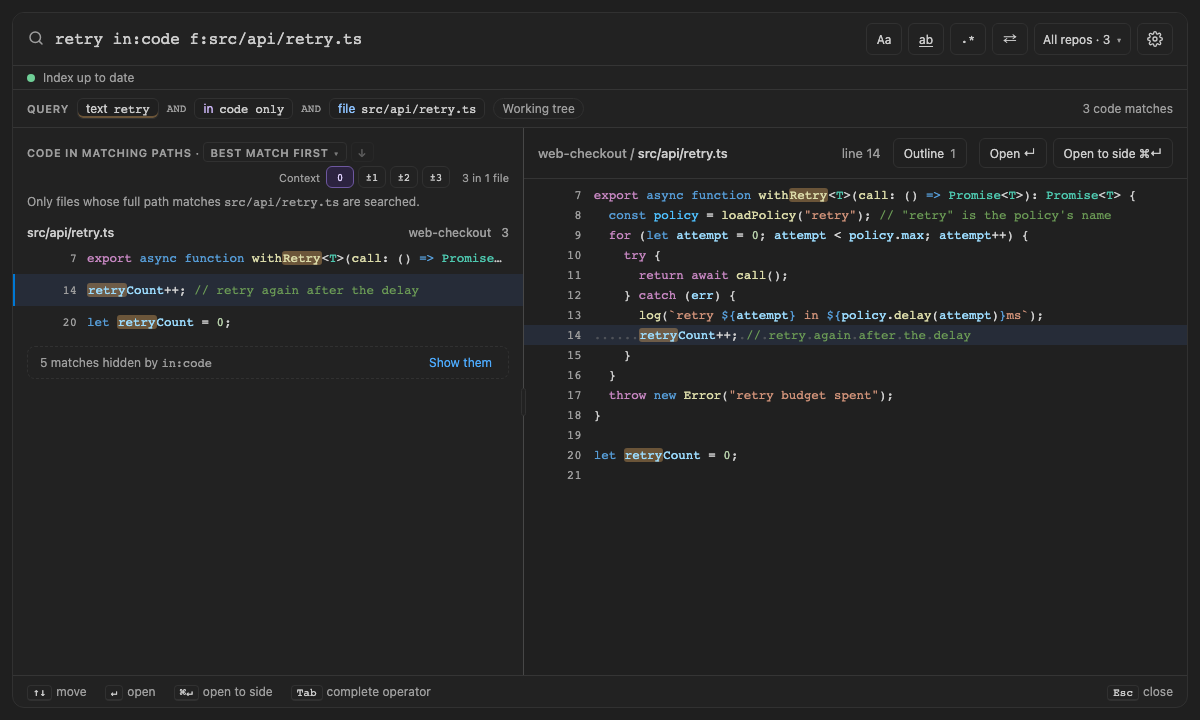
Task: Click the Open ↵ button
Action: point(1013,153)
